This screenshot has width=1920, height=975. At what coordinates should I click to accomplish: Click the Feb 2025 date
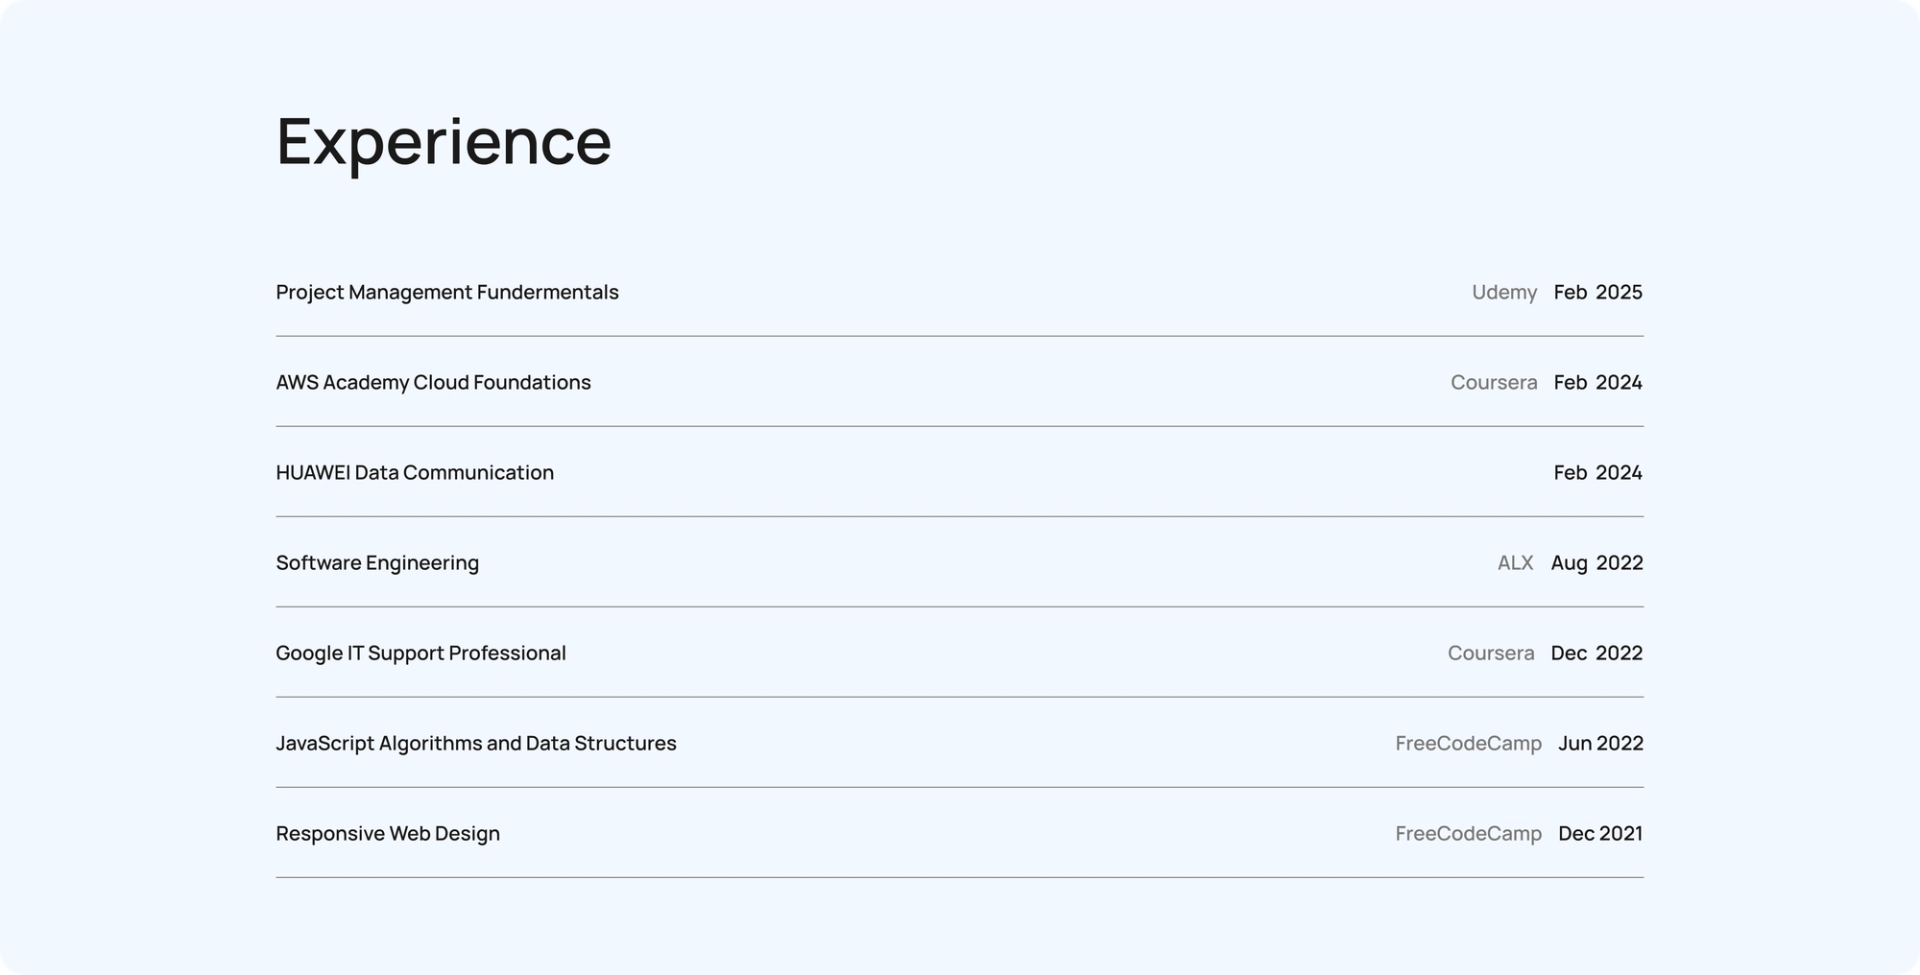pos(1598,292)
